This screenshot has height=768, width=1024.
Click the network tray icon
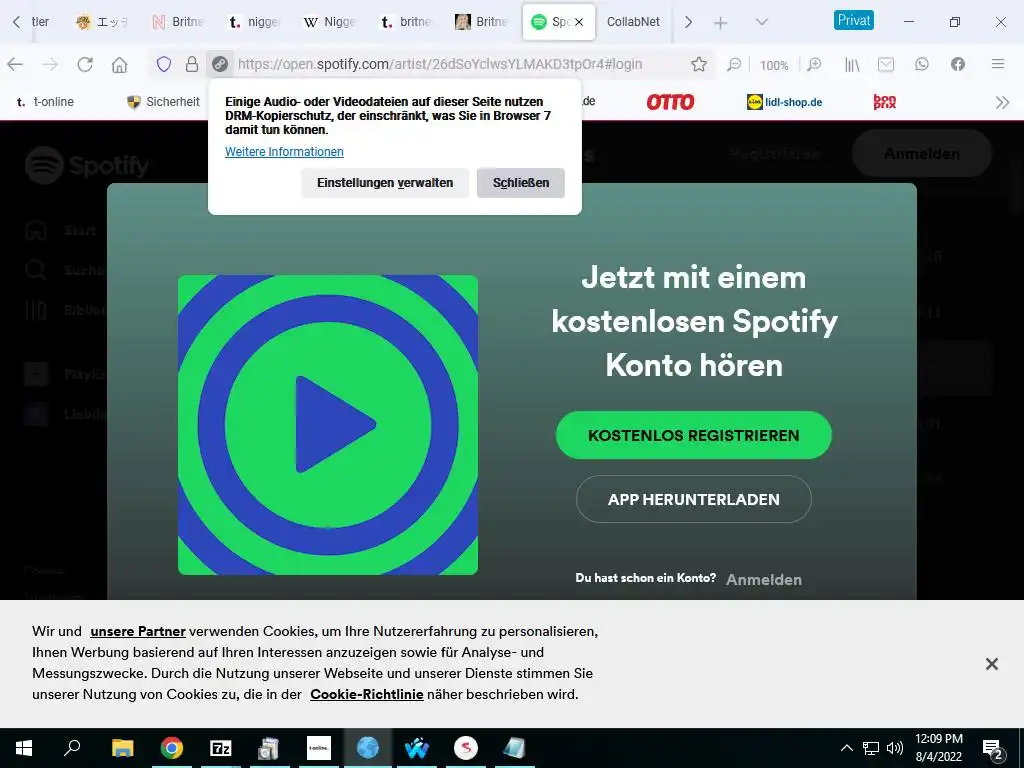871,748
